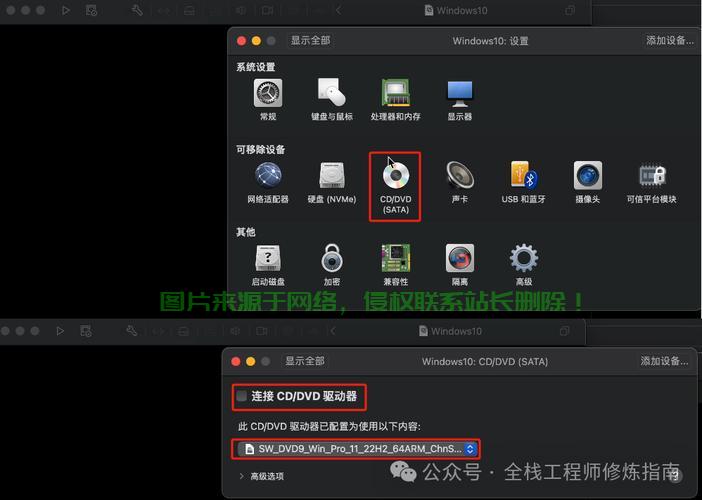The width and height of the screenshot is (702, 500).
Task: Click the Windows10: 设置 window title
Action: point(490,41)
